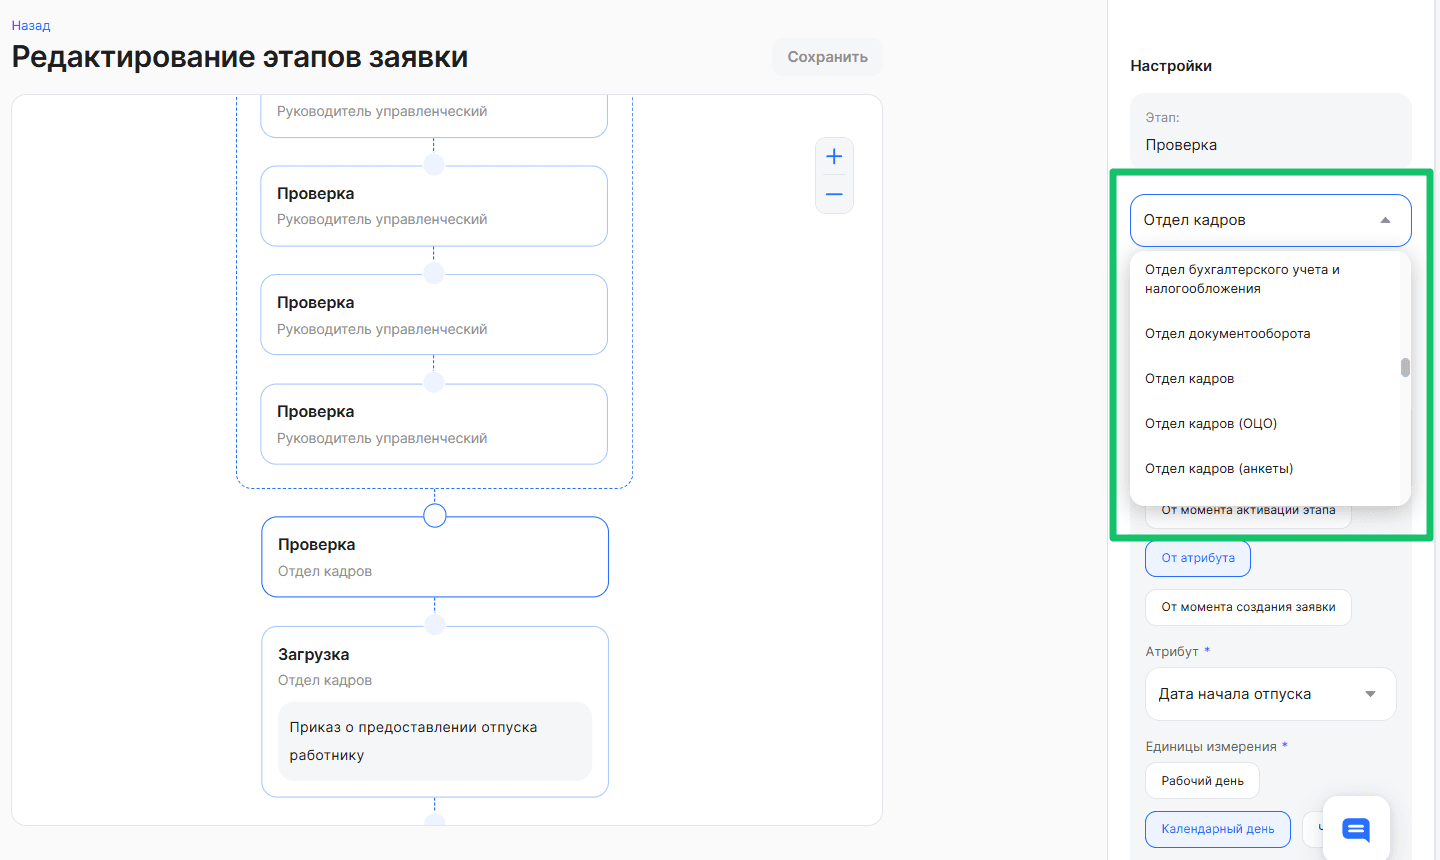Click the dropdown list scrollbar thumb

pyautogui.click(x=1405, y=368)
